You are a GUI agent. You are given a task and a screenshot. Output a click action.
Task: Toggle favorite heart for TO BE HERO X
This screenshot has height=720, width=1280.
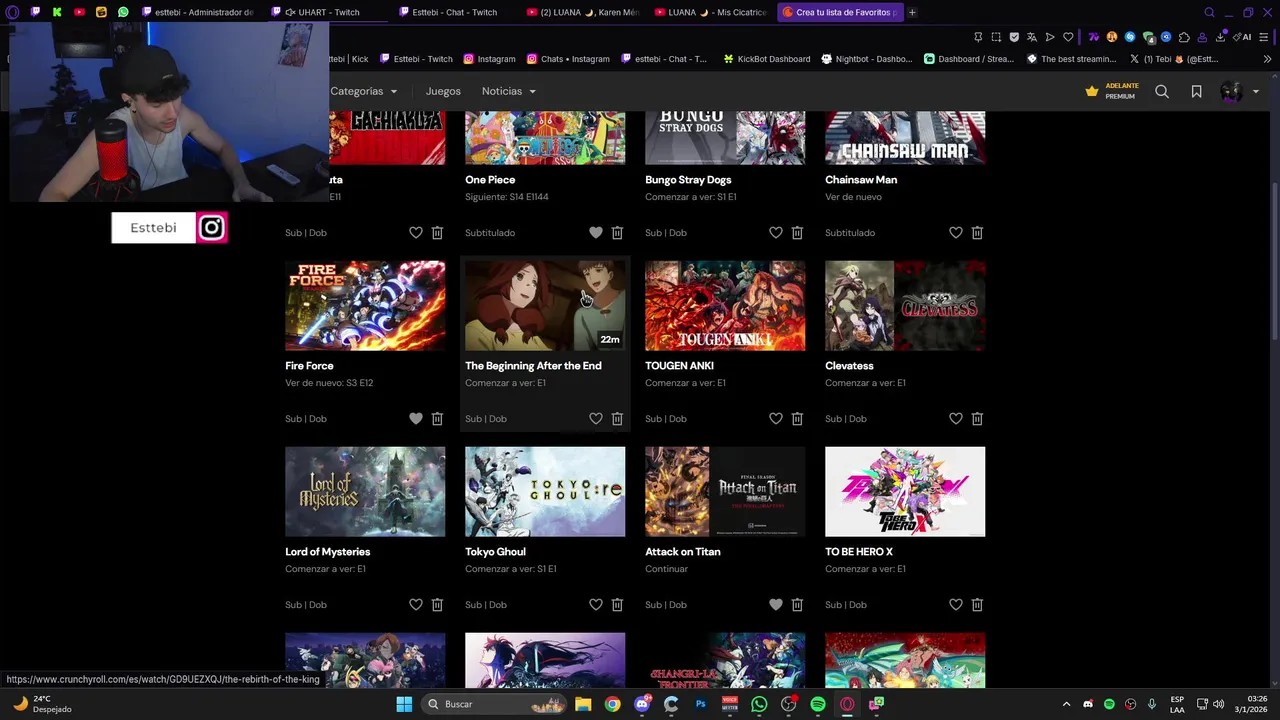click(x=956, y=605)
